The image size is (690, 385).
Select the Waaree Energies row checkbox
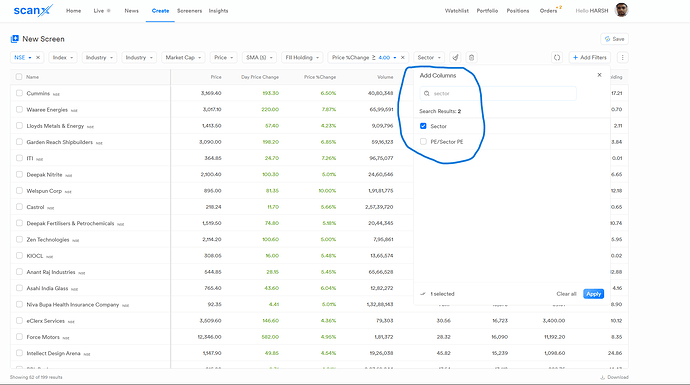(x=19, y=109)
